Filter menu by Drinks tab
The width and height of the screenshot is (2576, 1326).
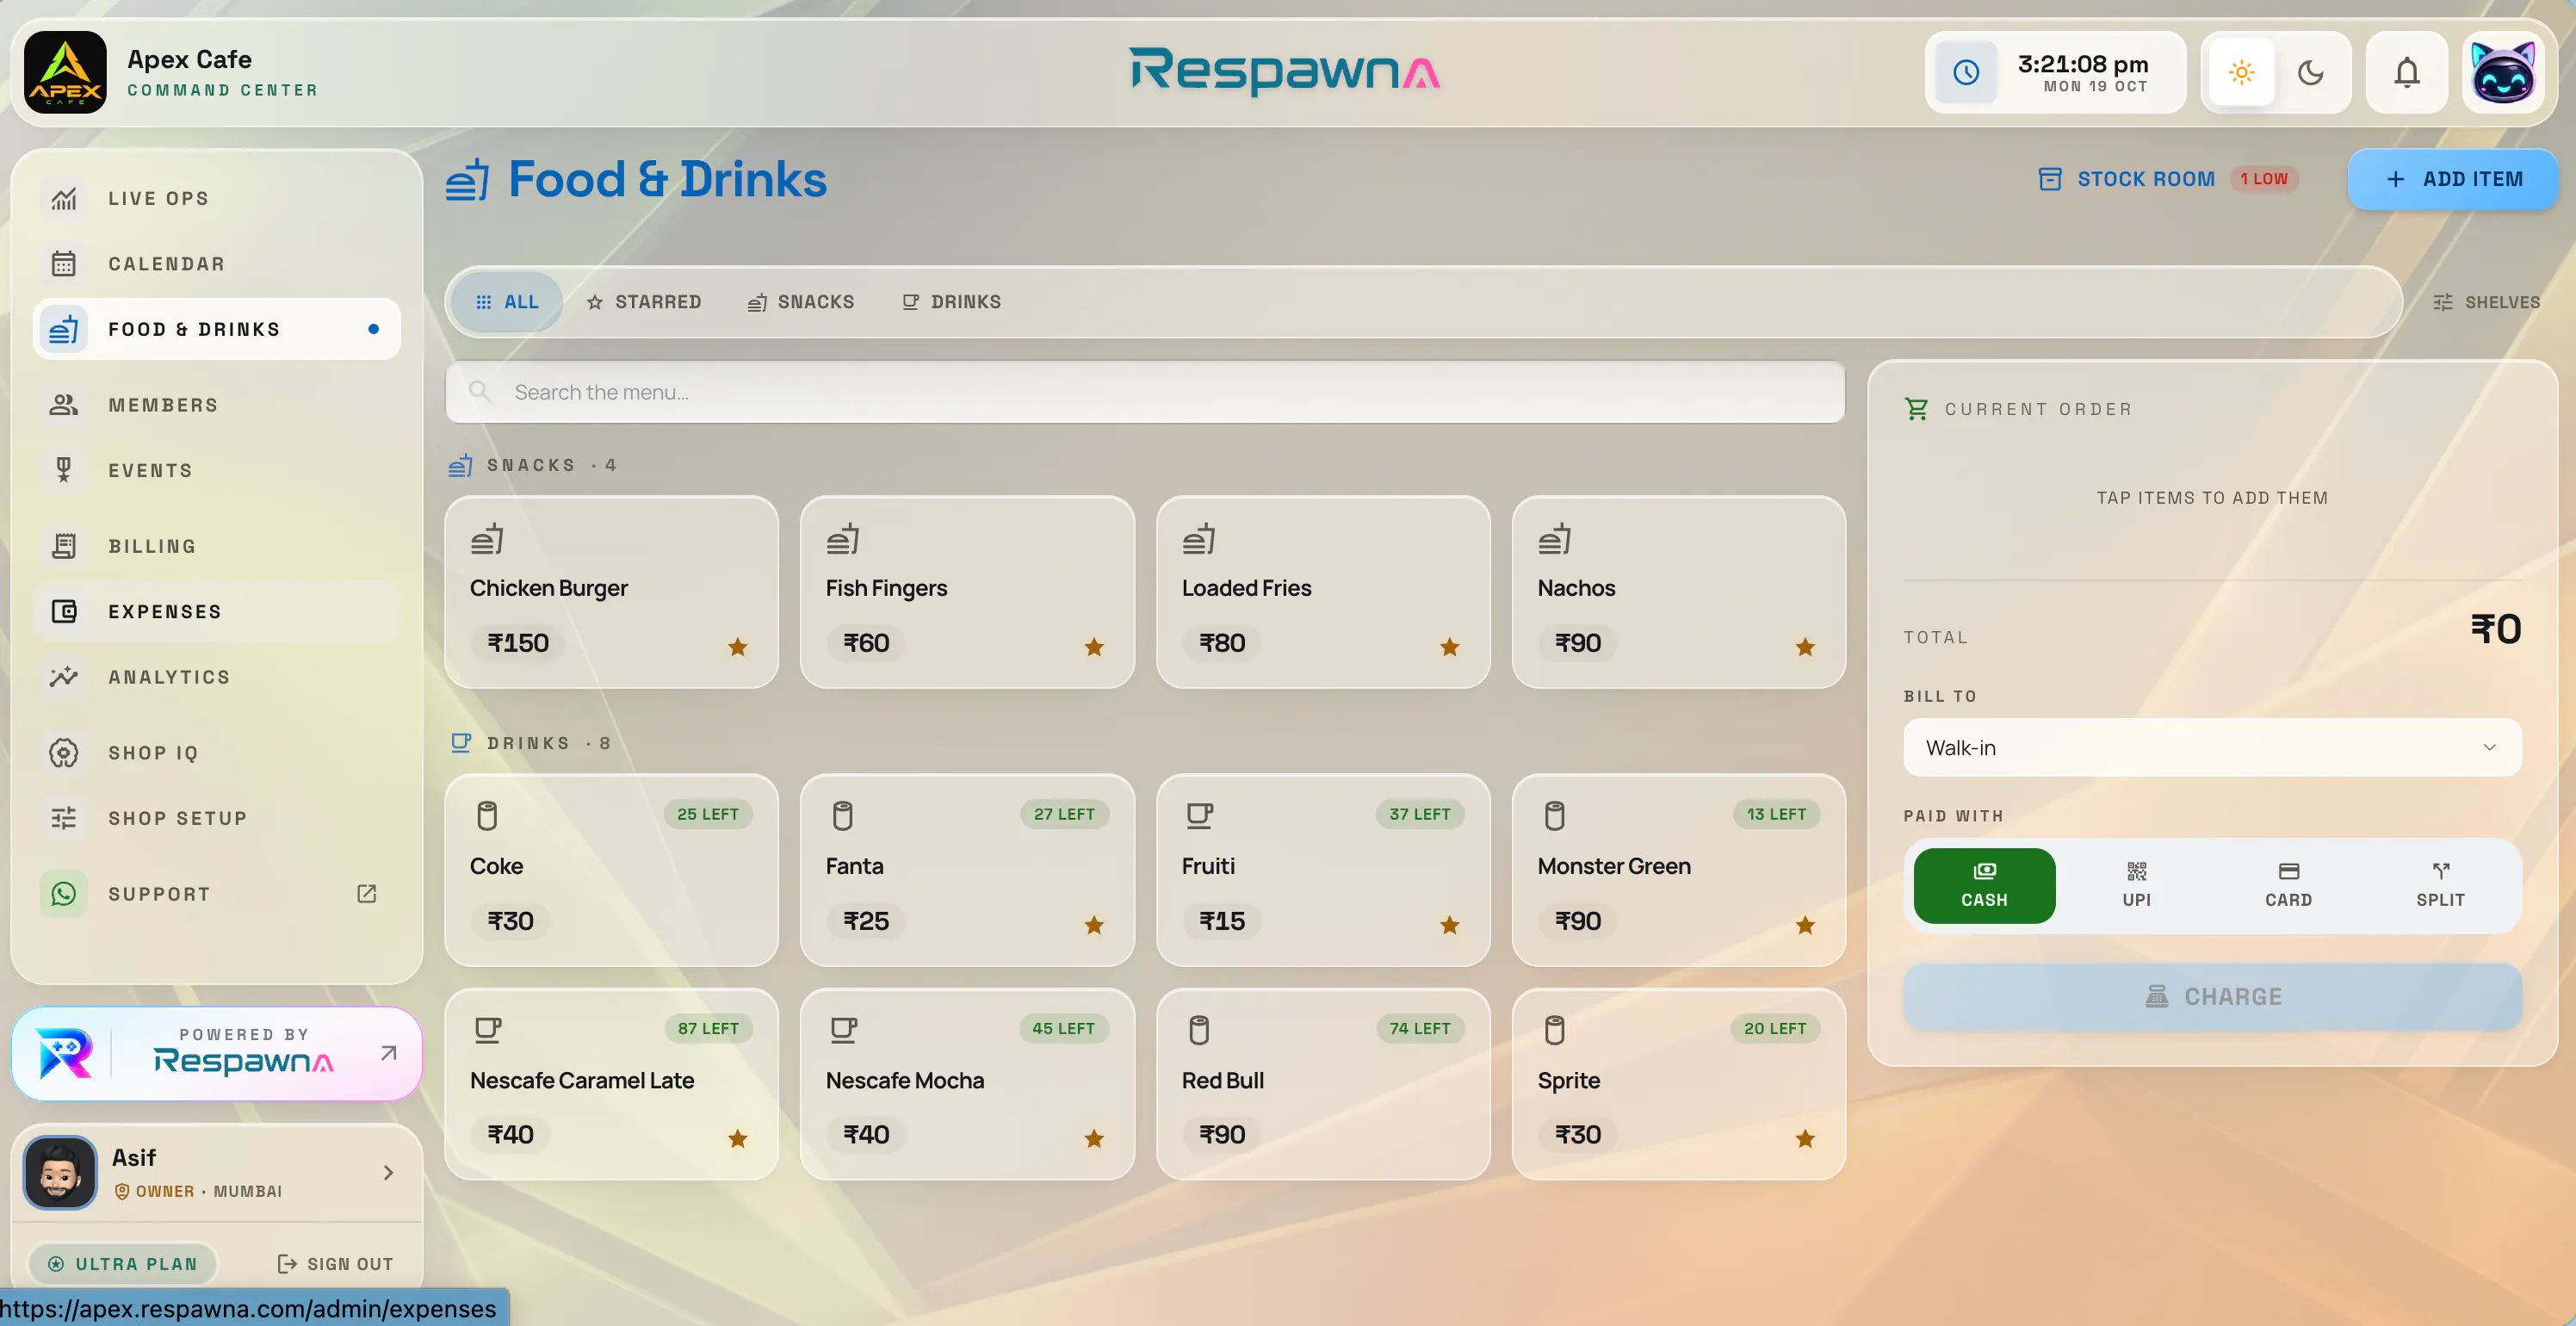pyautogui.click(x=951, y=302)
